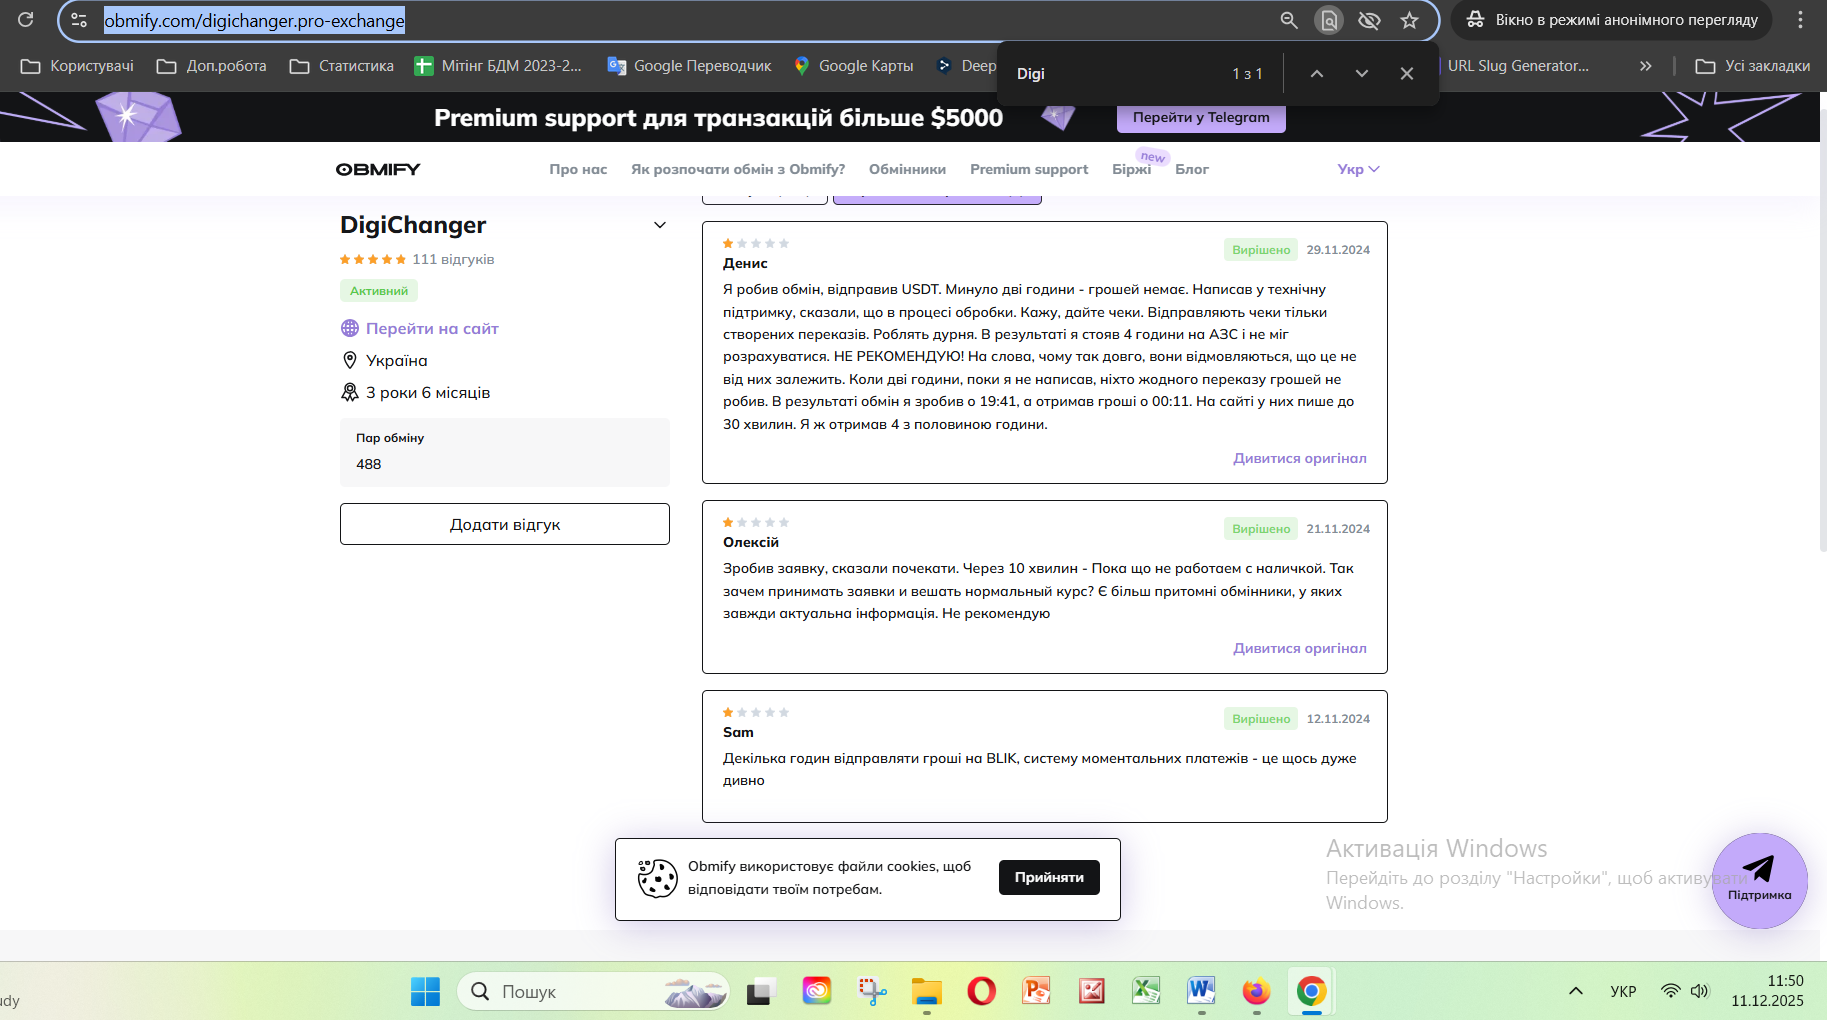The height and width of the screenshot is (1020, 1827).
Task: Click Дивитися оригінал on Денис review
Action: (x=1300, y=458)
